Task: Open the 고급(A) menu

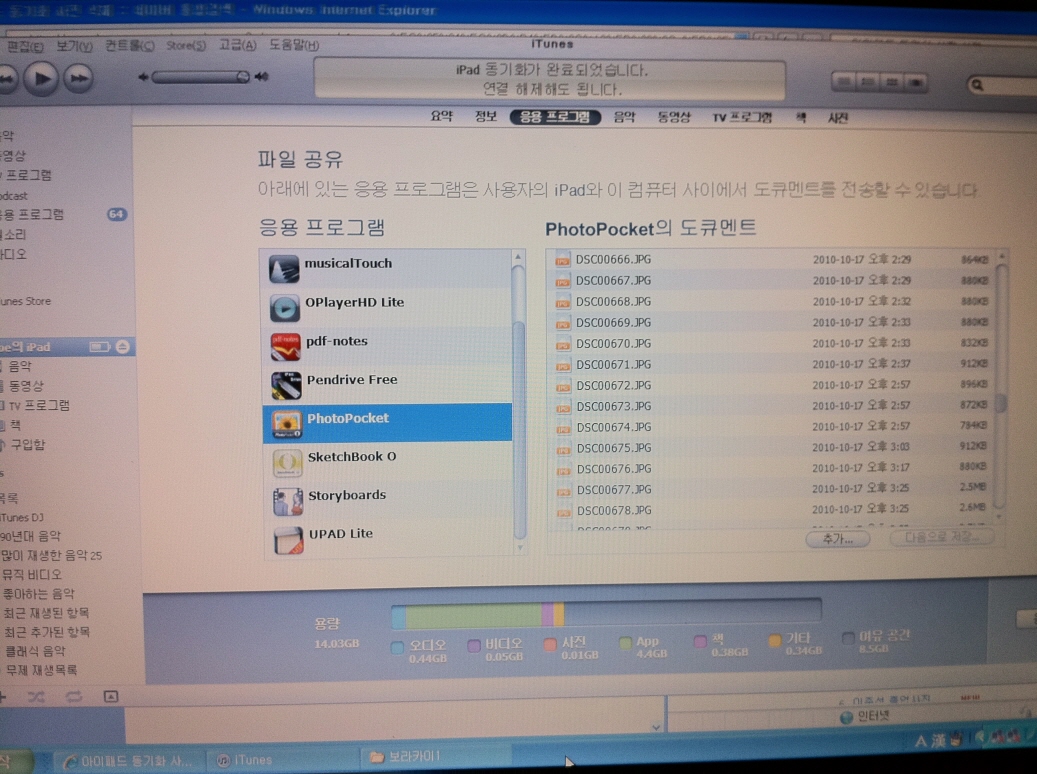Action: coord(237,45)
